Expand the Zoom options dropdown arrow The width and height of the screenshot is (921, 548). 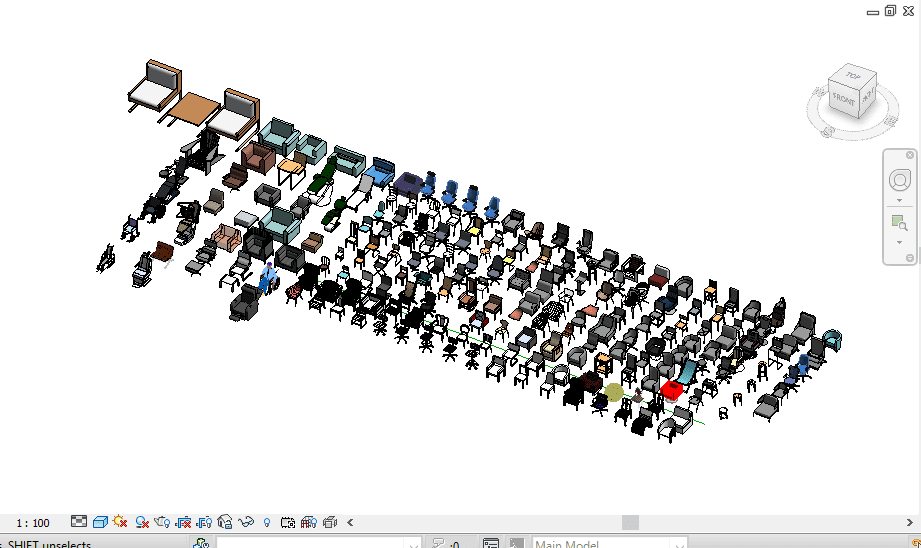click(899, 242)
